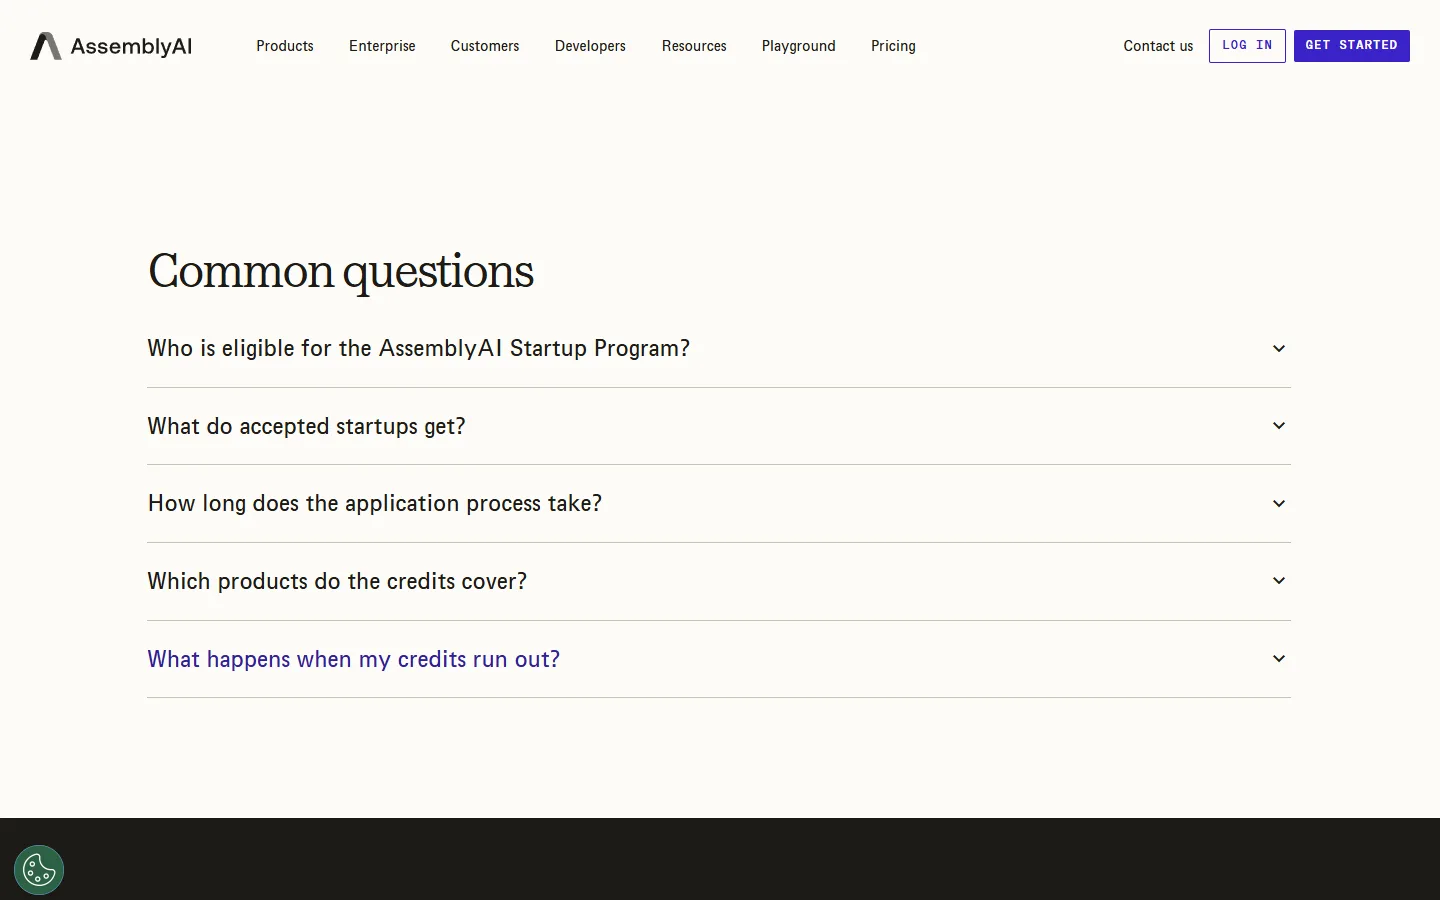Open the cookie preferences icon
Viewport: 1440px width, 900px height.
(39, 870)
